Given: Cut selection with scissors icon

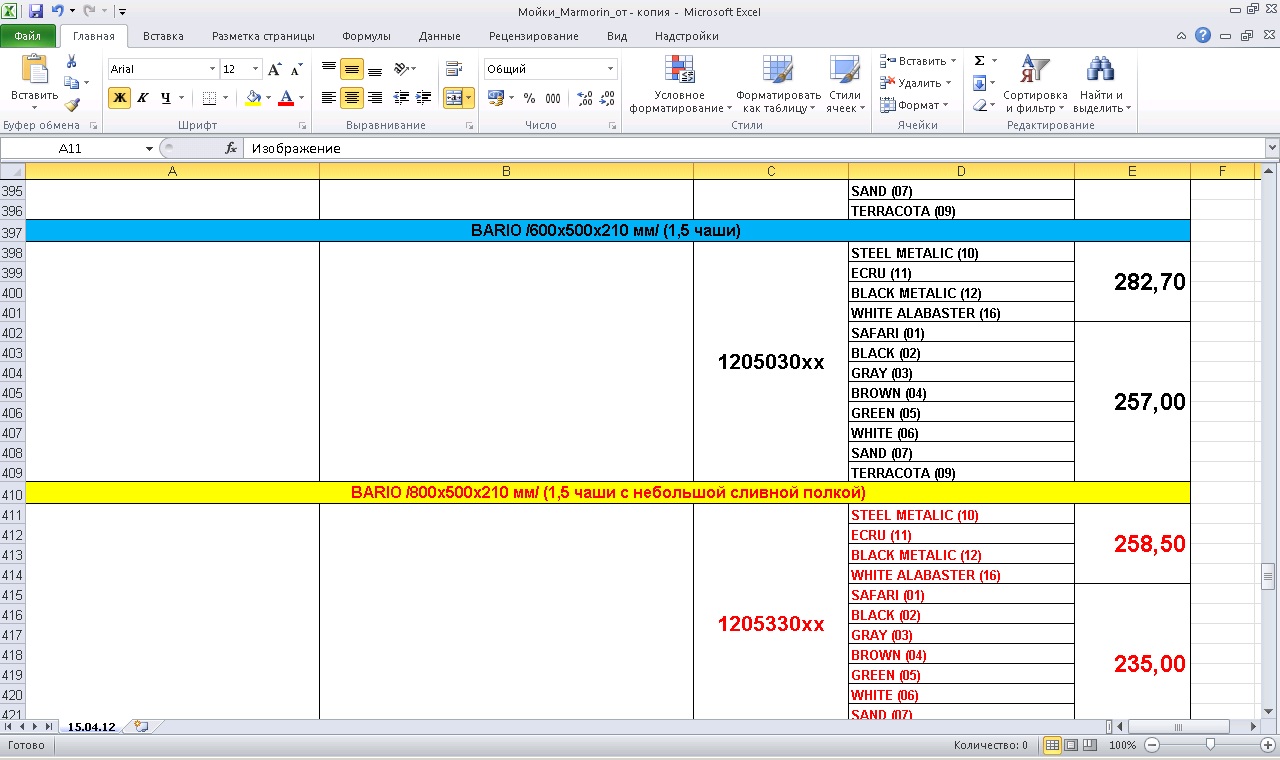Looking at the screenshot, I should coord(72,62).
